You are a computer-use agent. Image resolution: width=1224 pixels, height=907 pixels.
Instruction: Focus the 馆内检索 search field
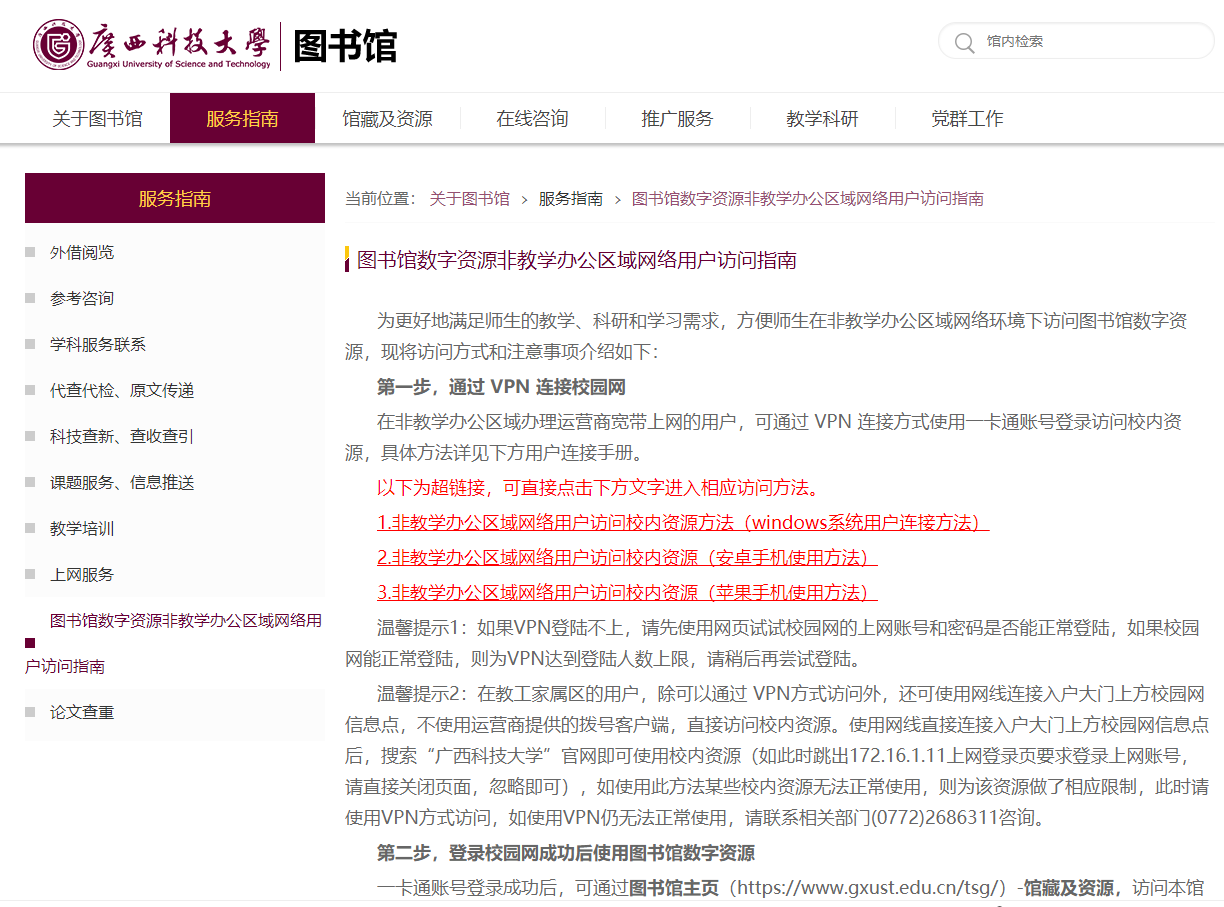click(x=1076, y=41)
